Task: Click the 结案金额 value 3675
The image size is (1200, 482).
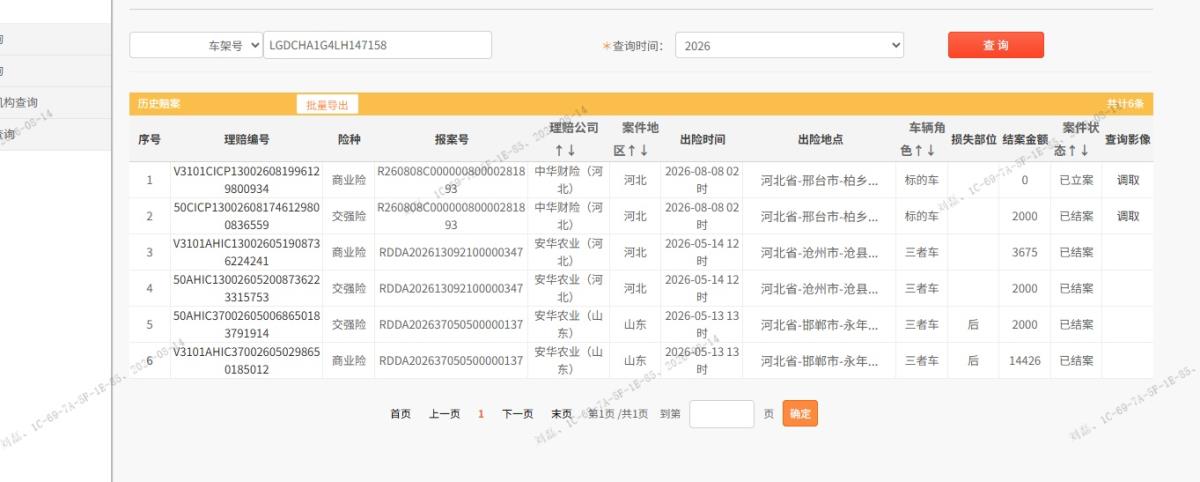Action: [x=1025, y=252]
